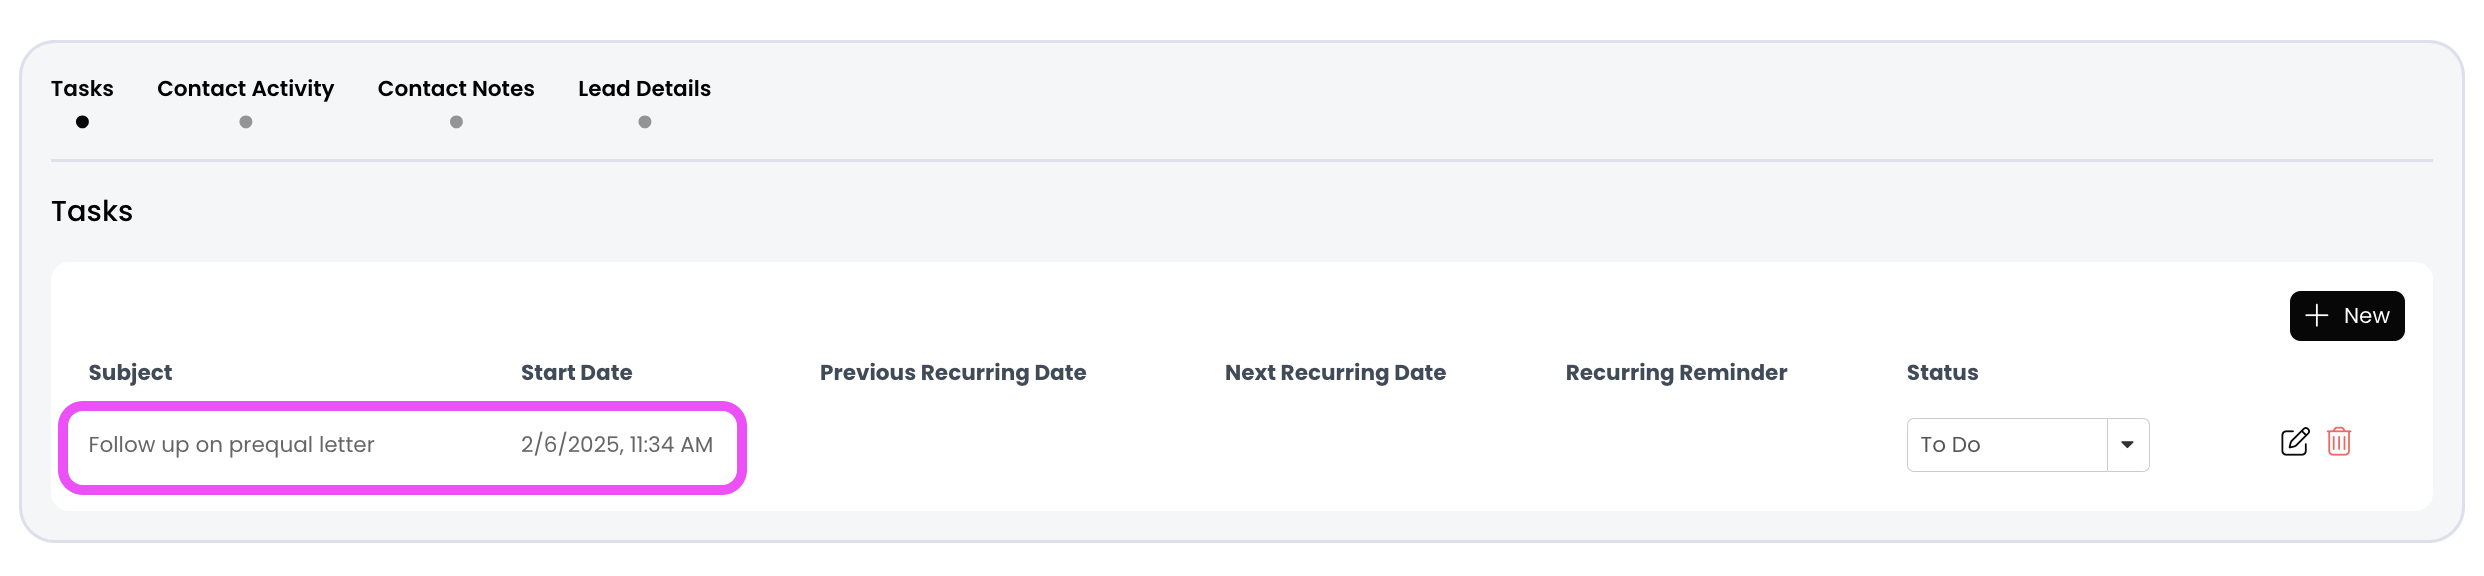This screenshot has height=576, width=2484.
Task: Click the dot under Contact Activity tab
Action: pyautogui.click(x=246, y=122)
